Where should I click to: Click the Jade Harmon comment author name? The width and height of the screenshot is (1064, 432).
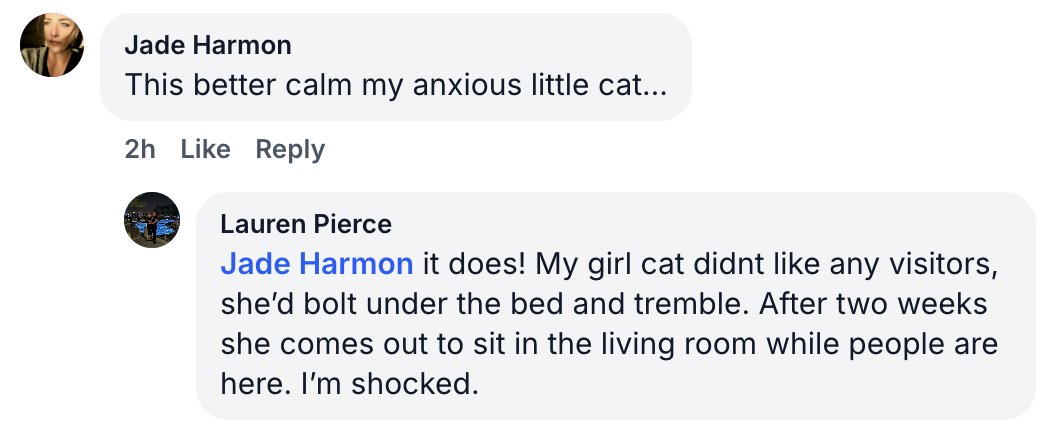click(208, 45)
